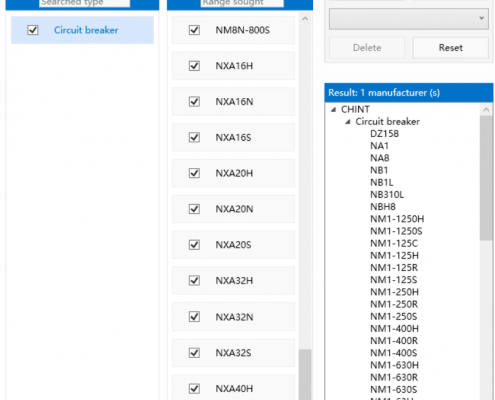Toggle the NXA40H checkbox
The height and width of the screenshot is (400, 495).
(194, 388)
